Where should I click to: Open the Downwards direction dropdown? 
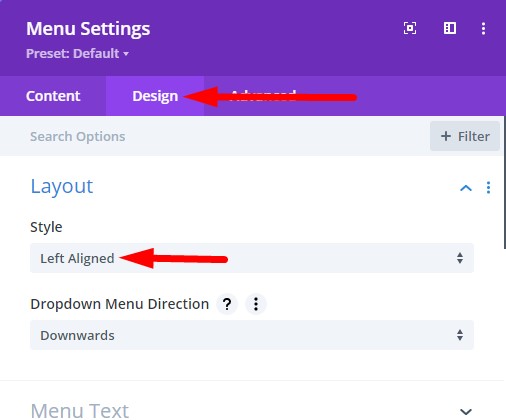tap(252, 335)
